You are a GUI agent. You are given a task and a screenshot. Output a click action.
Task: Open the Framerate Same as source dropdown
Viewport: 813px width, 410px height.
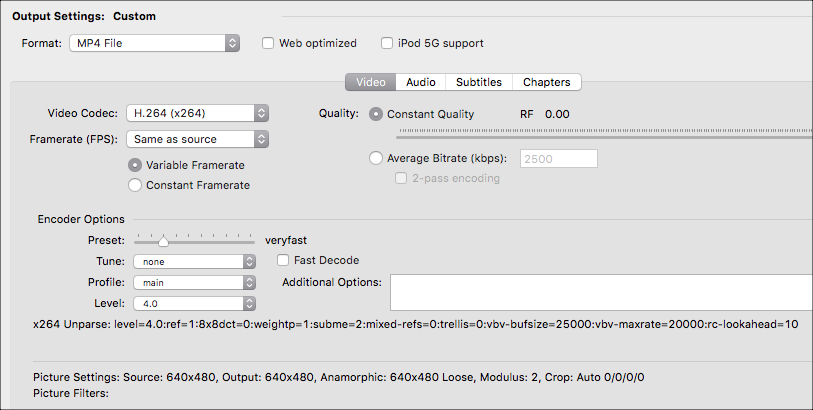coord(197,139)
